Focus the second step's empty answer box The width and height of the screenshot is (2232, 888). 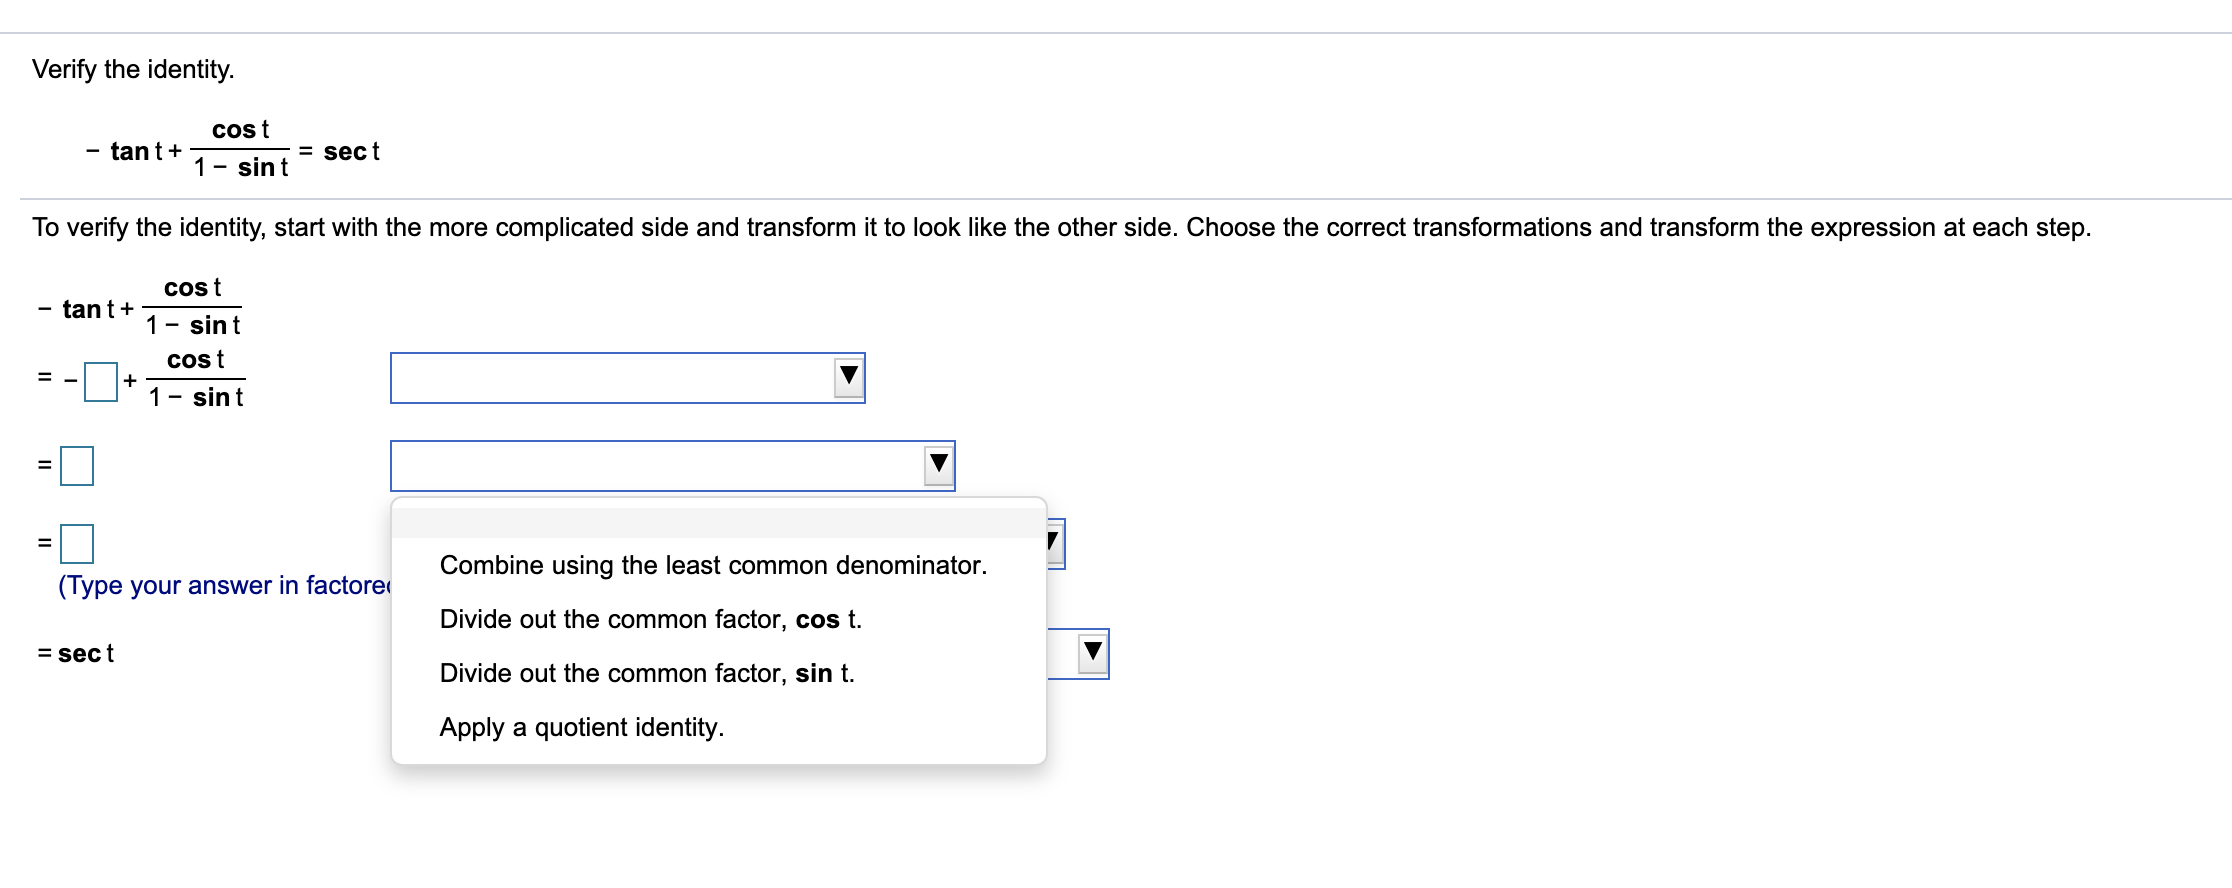click(77, 466)
